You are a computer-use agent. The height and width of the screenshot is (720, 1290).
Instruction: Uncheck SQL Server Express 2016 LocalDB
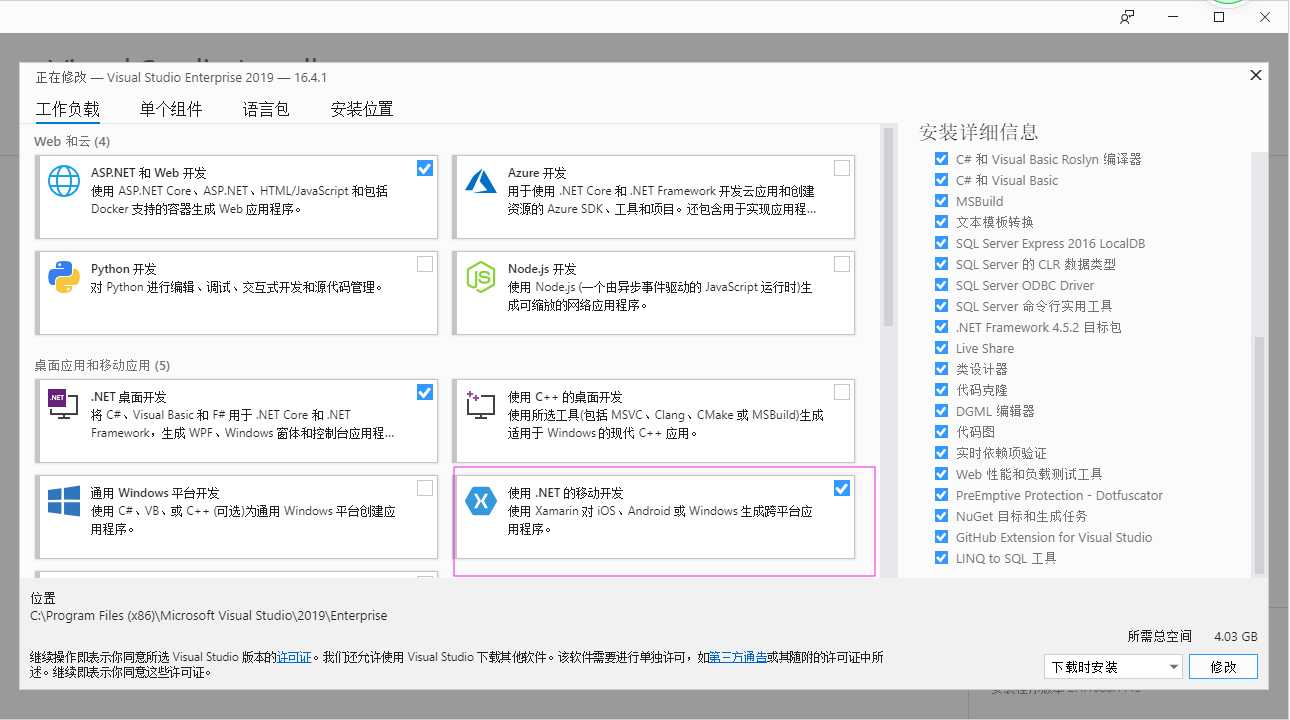[x=941, y=243]
